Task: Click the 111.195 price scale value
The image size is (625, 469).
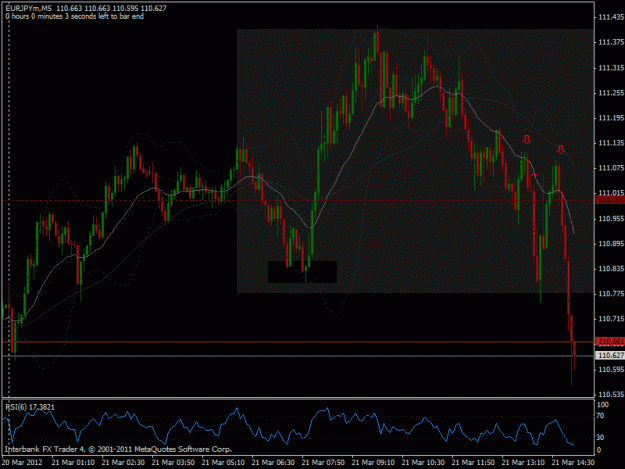Action: [611, 118]
